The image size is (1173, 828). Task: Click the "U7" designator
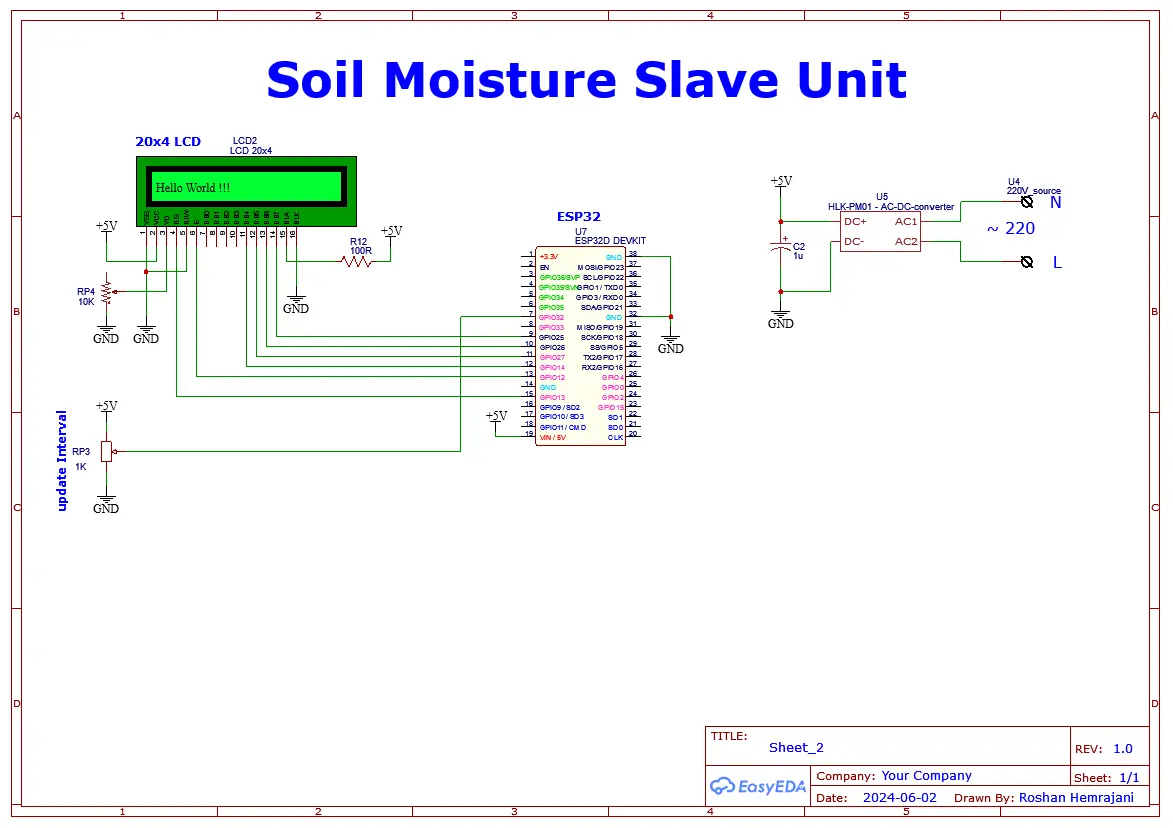tap(581, 232)
